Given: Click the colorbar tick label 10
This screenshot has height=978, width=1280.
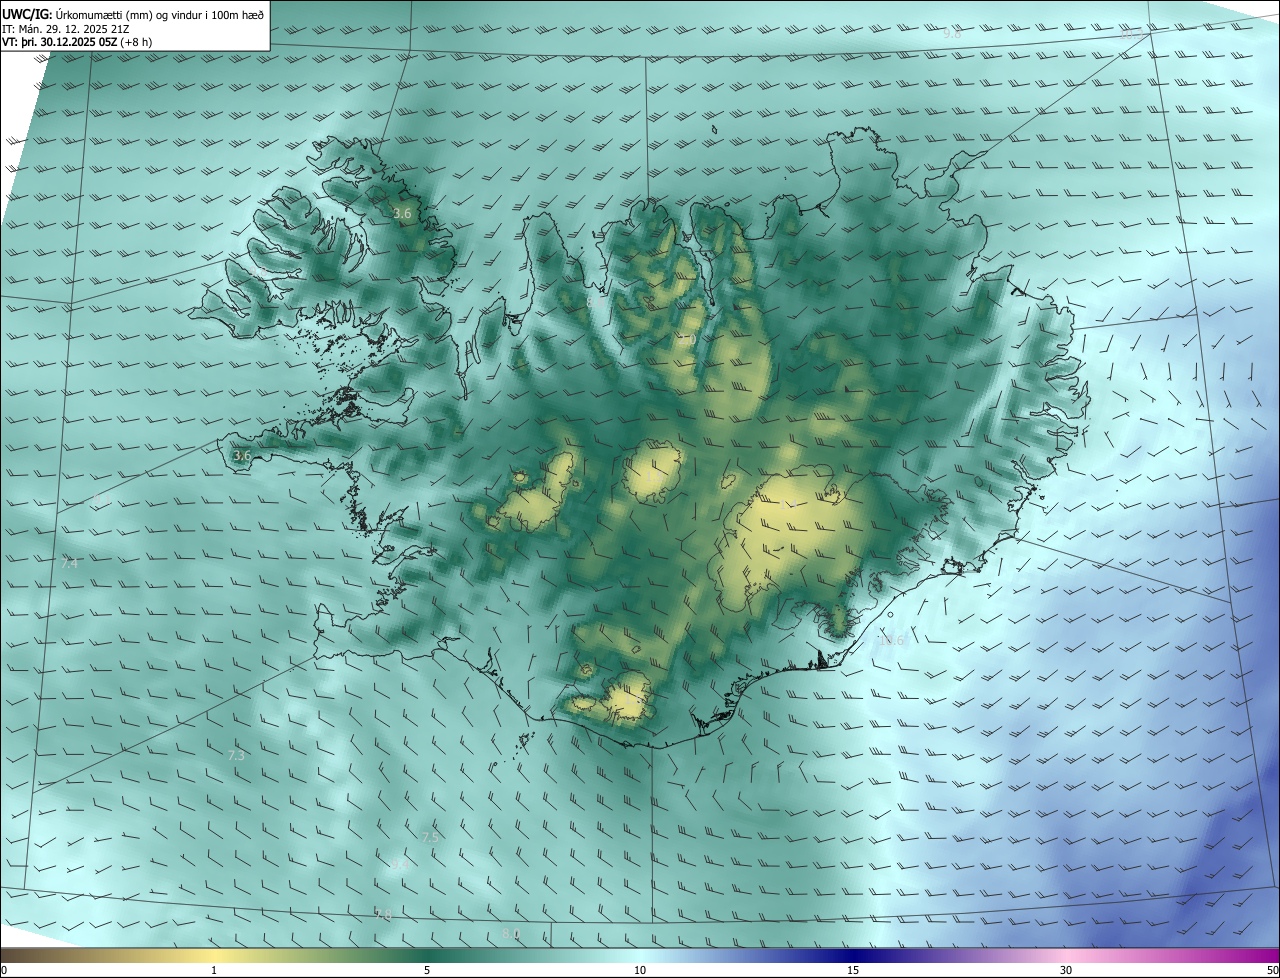Looking at the screenshot, I should coord(640,970).
